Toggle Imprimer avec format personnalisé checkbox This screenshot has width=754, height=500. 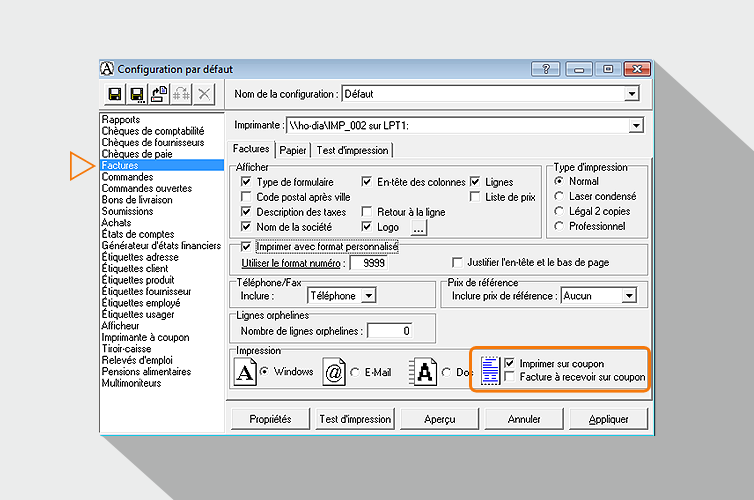click(246, 247)
